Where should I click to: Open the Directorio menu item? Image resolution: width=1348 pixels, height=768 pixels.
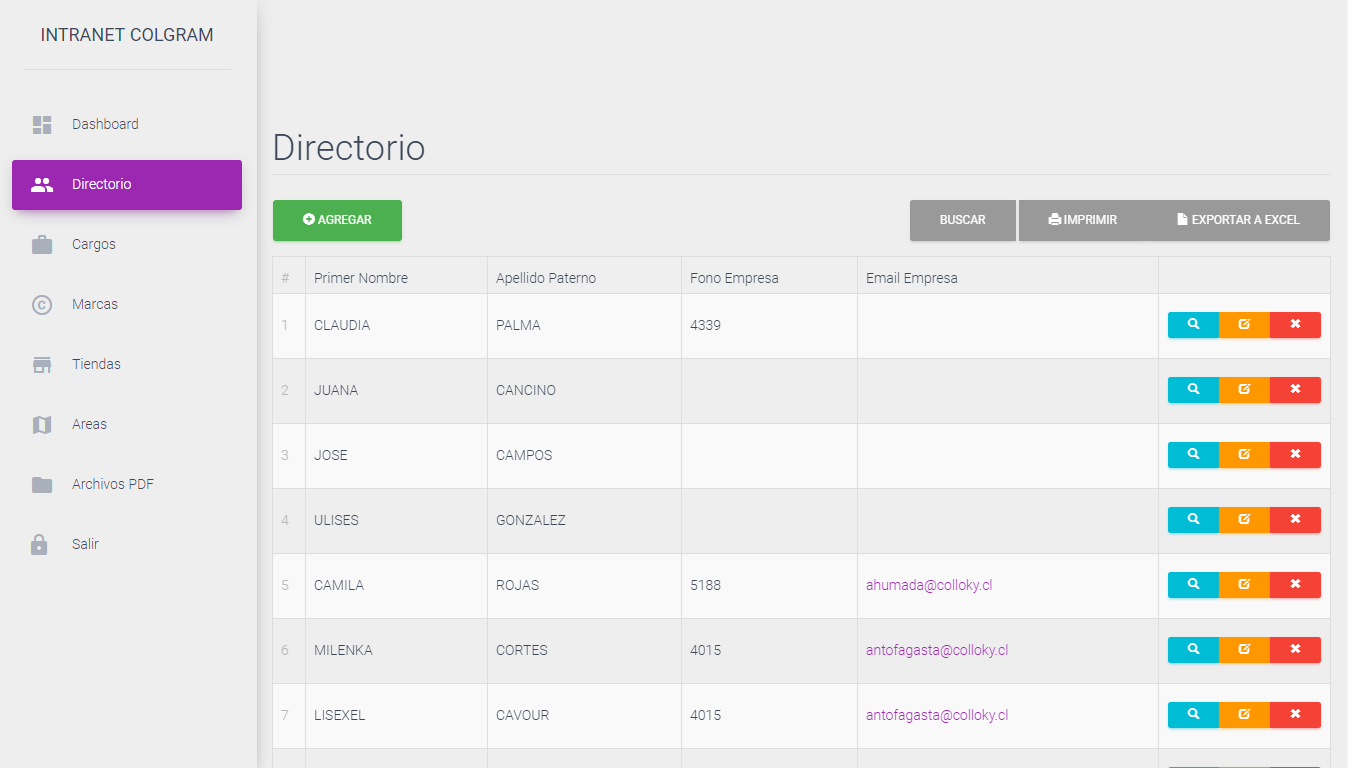tap(127, 185)
